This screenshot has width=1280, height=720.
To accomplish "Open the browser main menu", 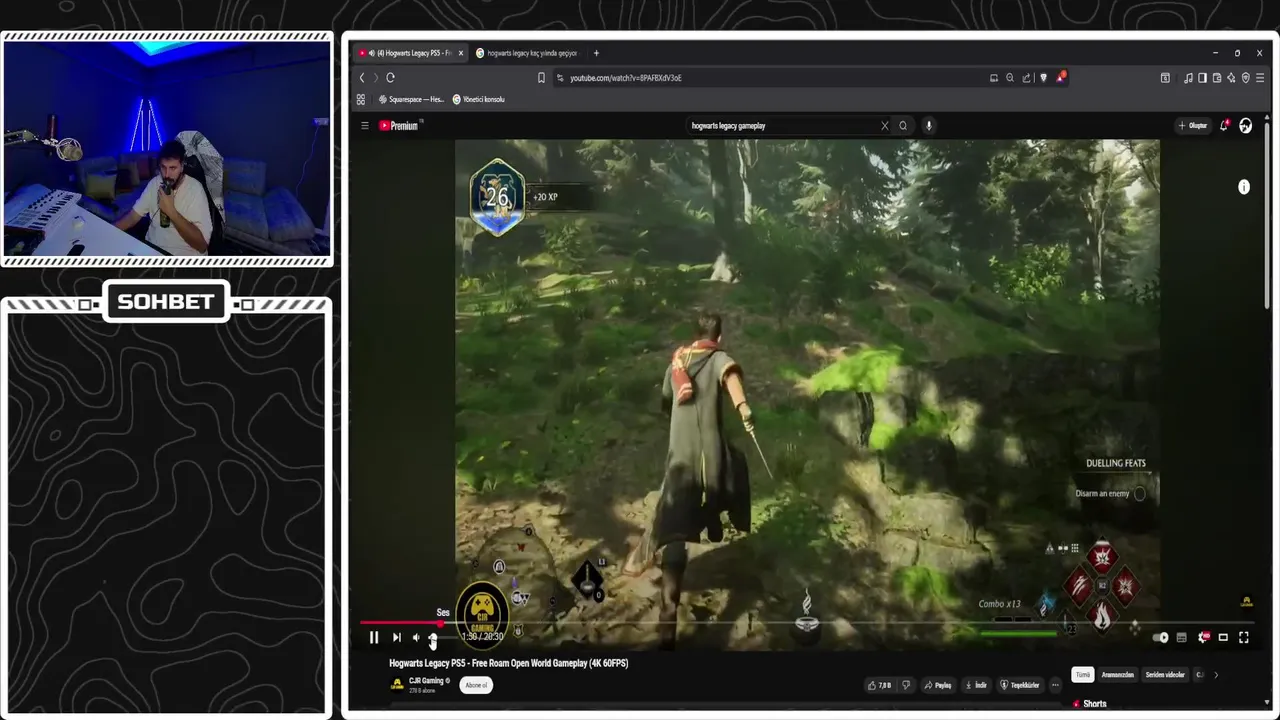I will pyautogui.click(x=1260, y=77).
